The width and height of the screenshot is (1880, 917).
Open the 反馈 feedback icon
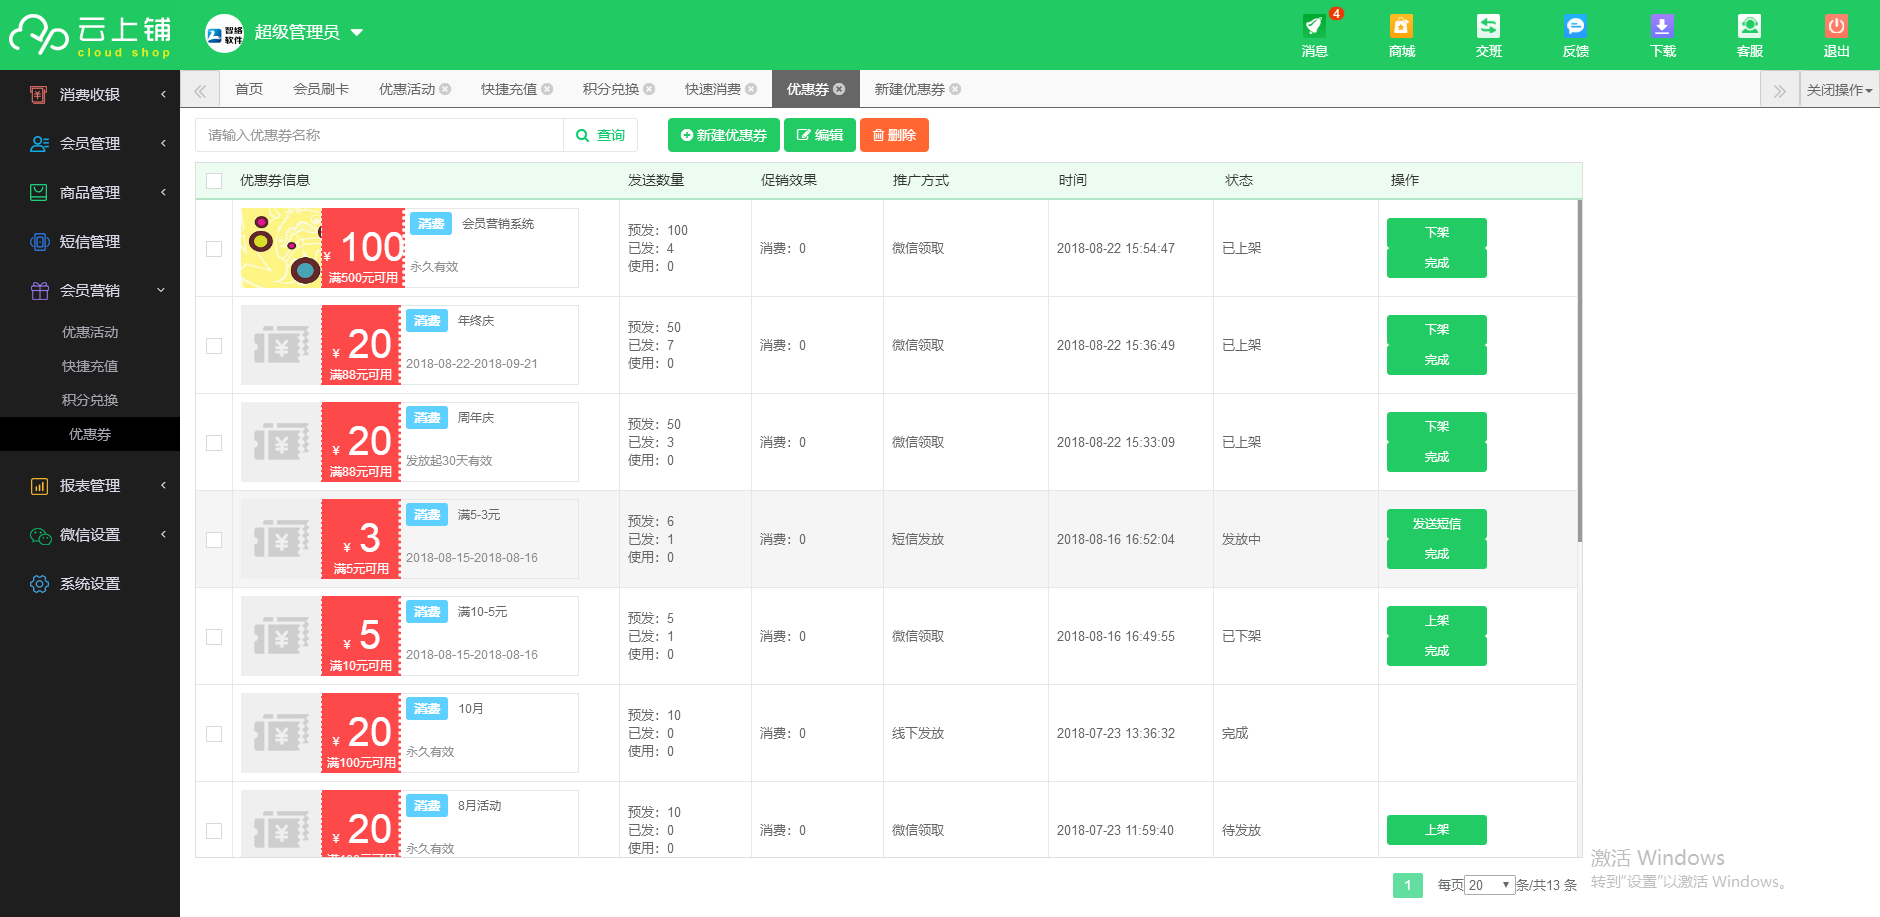[1575, 26]
